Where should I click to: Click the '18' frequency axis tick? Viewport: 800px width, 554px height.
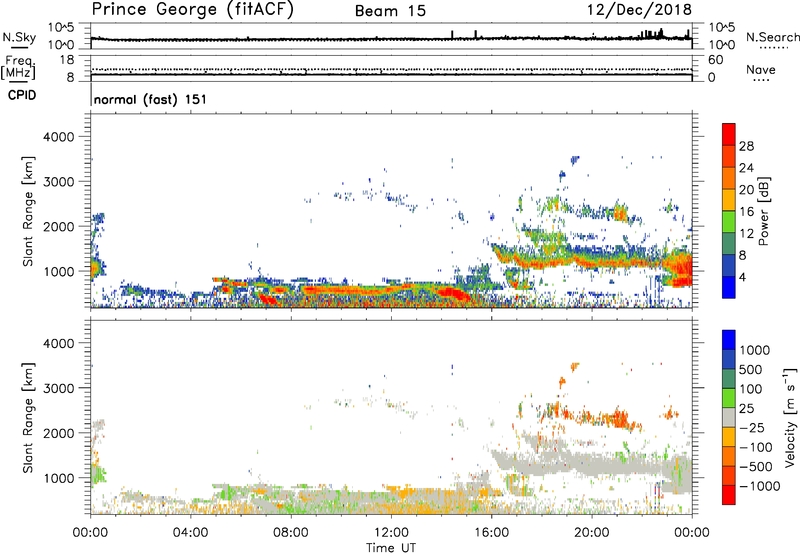pos(66,60)
